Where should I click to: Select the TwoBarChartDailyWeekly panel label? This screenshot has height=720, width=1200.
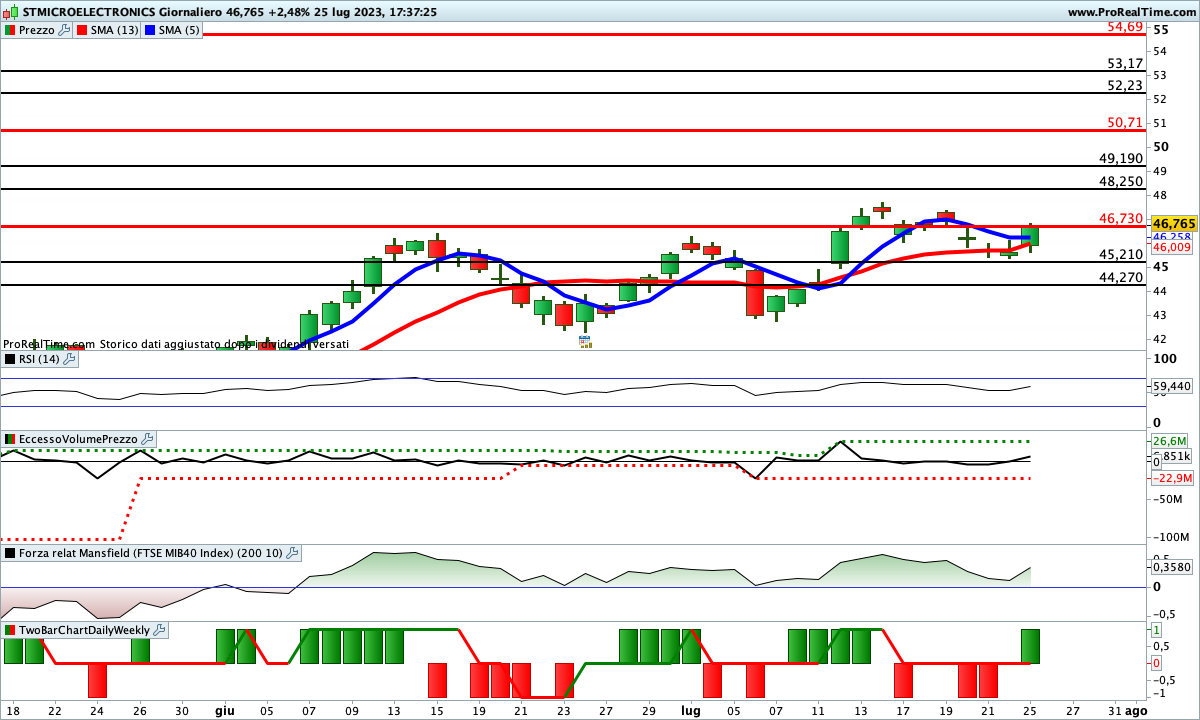click(84, 630)
